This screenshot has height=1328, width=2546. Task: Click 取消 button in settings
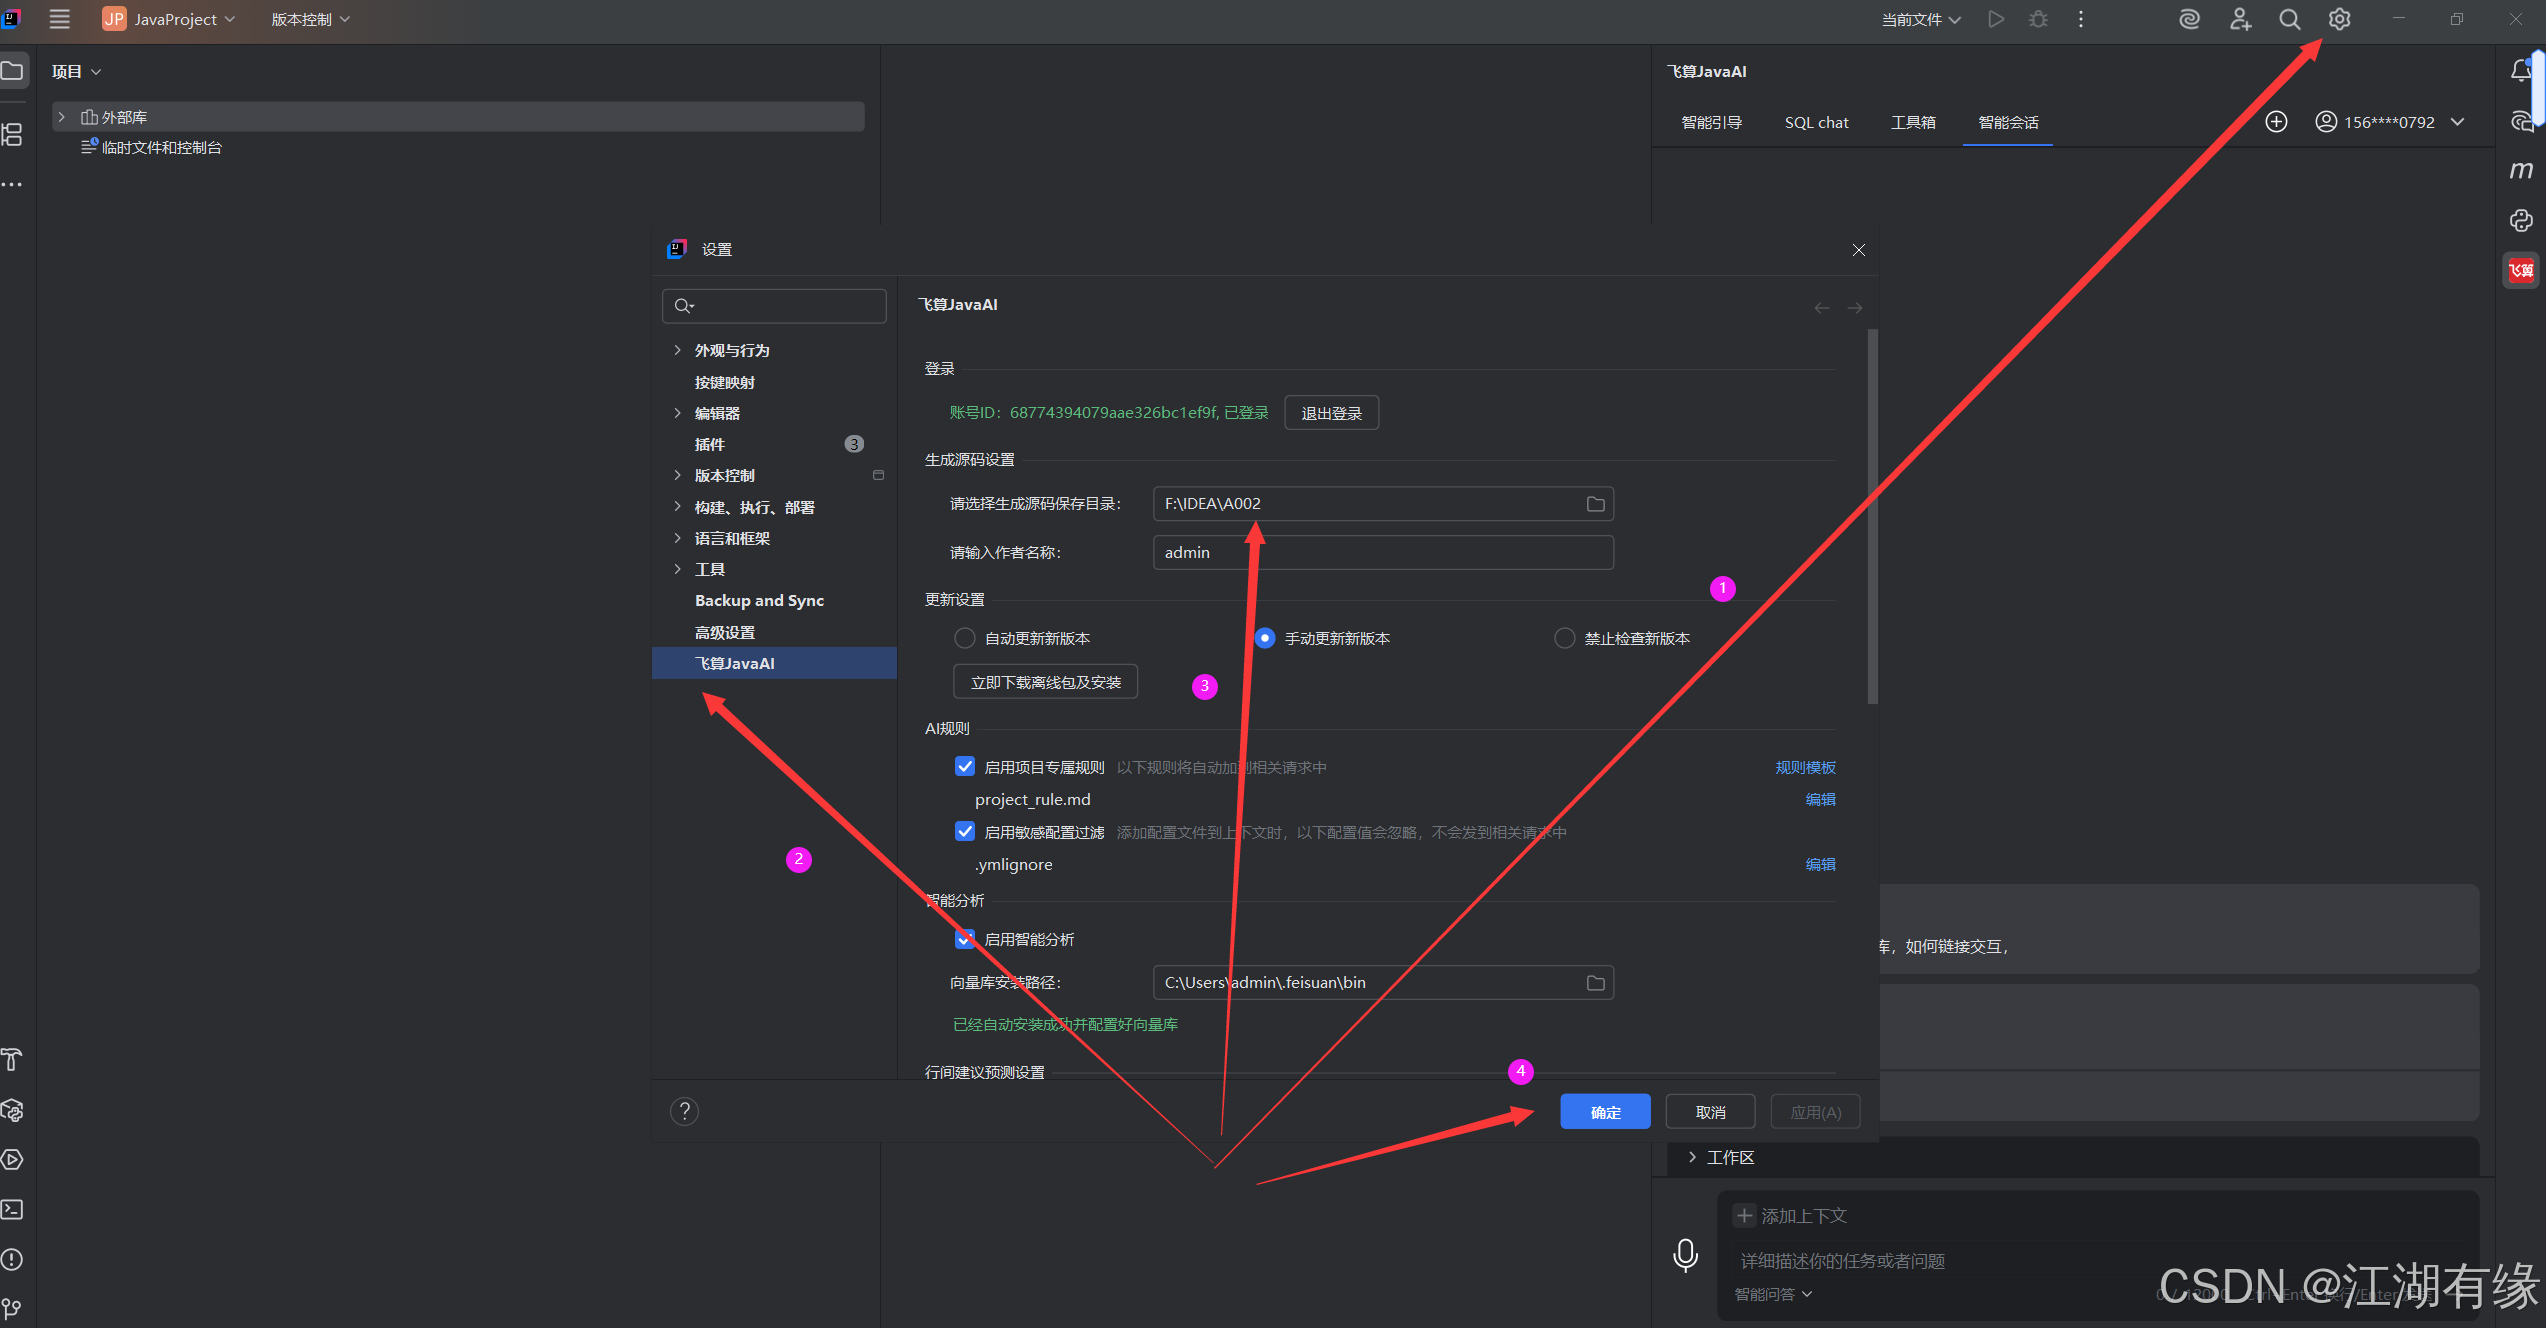pos(1710,1112)
